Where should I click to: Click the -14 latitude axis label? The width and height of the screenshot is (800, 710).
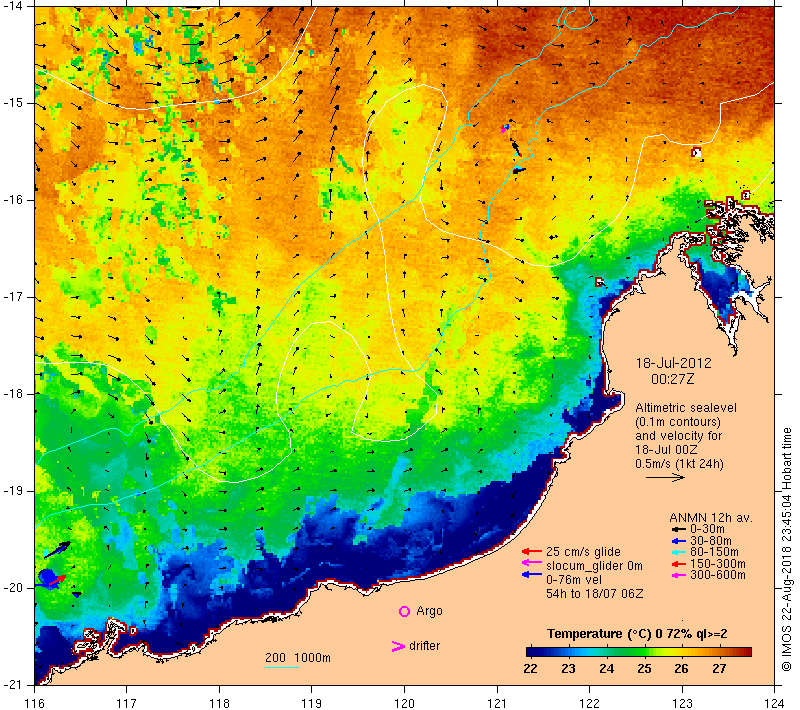pyautogui.click(x=13, y=6)
